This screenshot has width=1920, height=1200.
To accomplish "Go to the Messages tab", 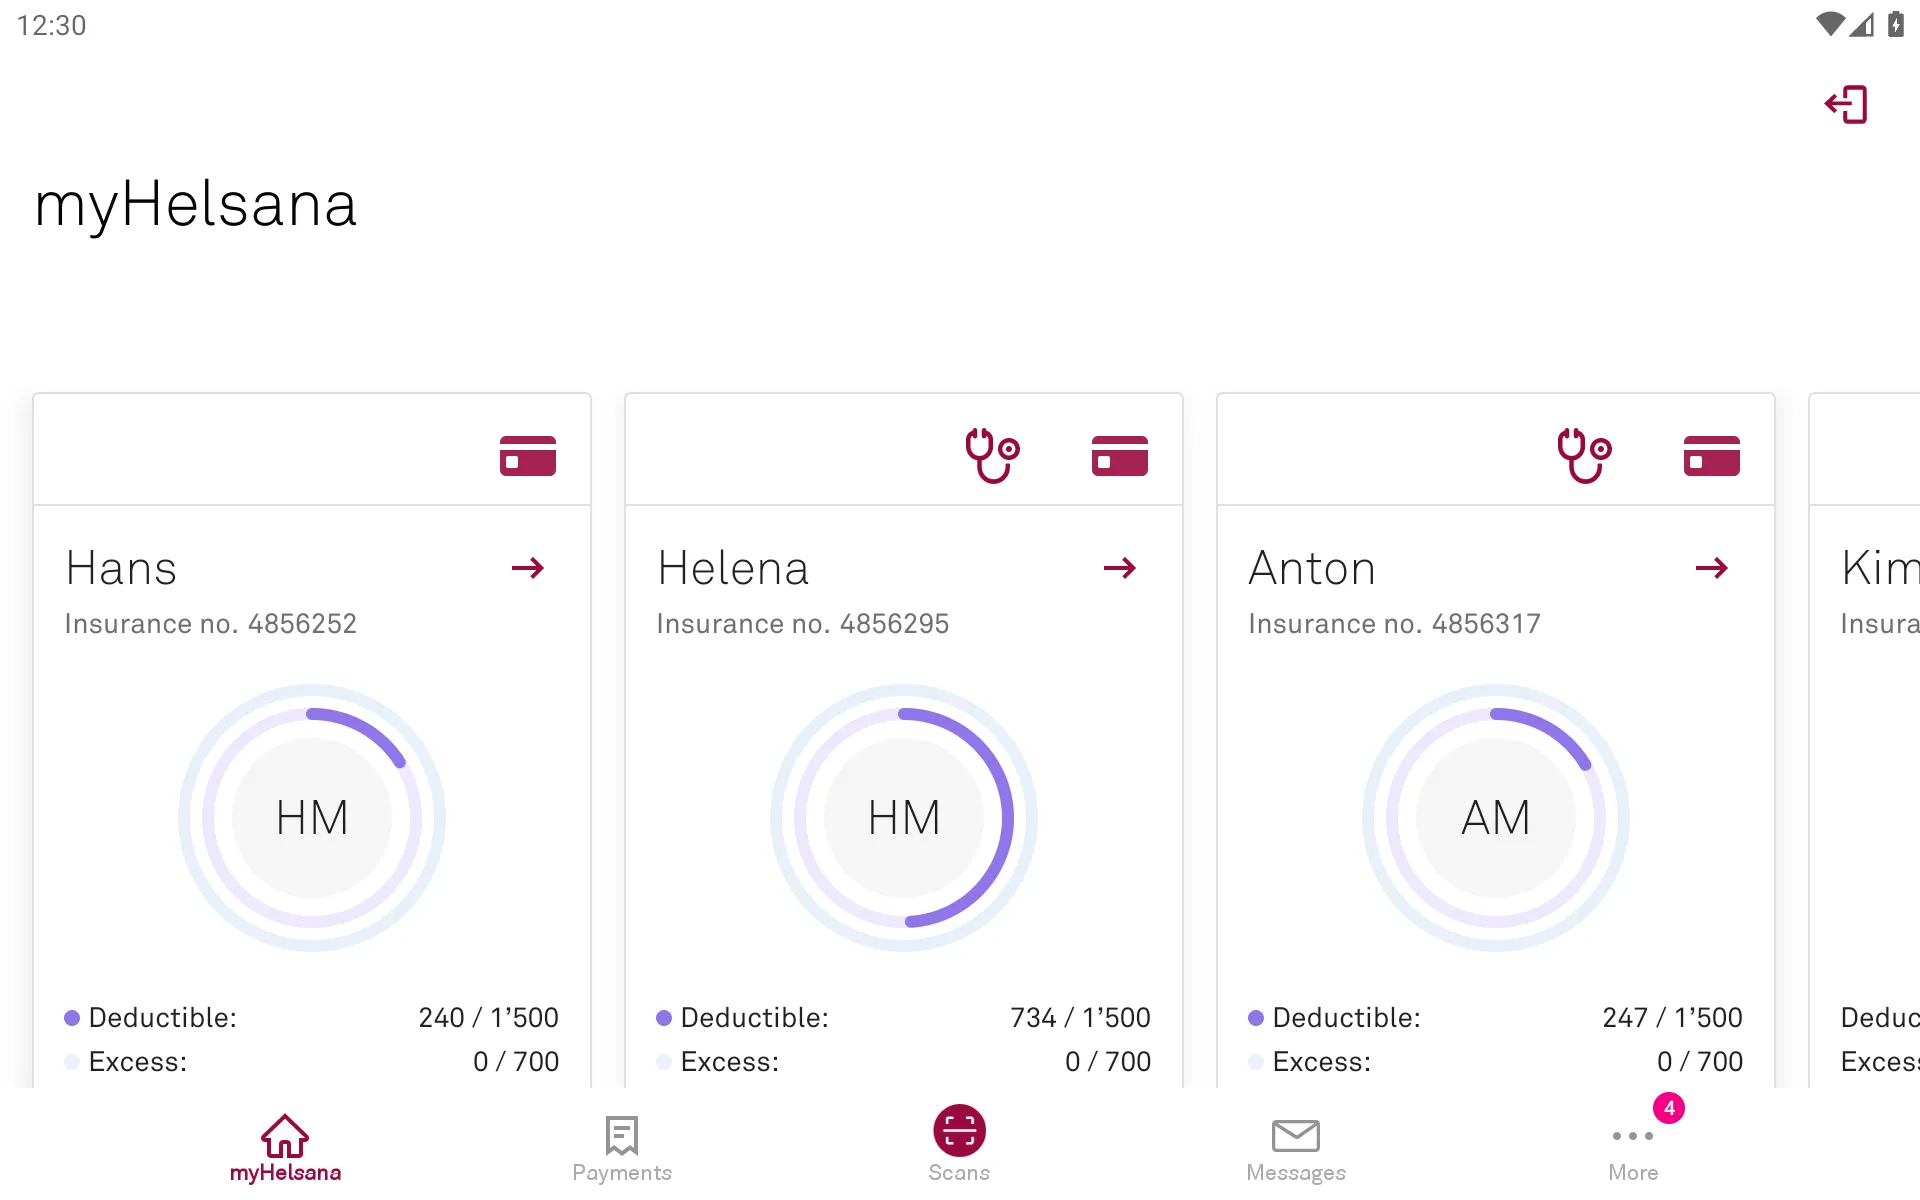I will (x=1296, y=1150).
